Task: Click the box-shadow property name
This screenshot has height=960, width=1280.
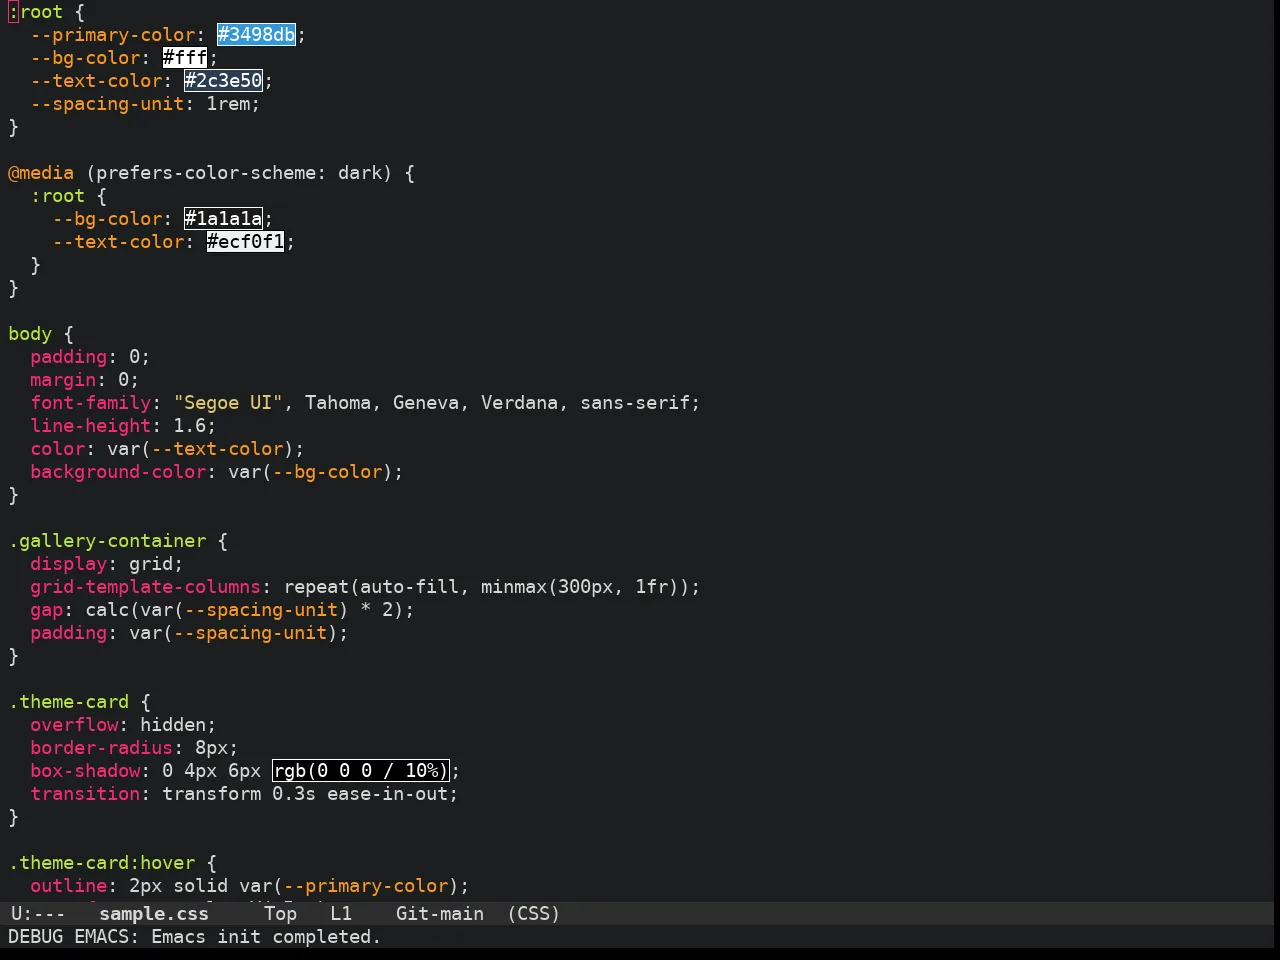Action: coord(85,771)
